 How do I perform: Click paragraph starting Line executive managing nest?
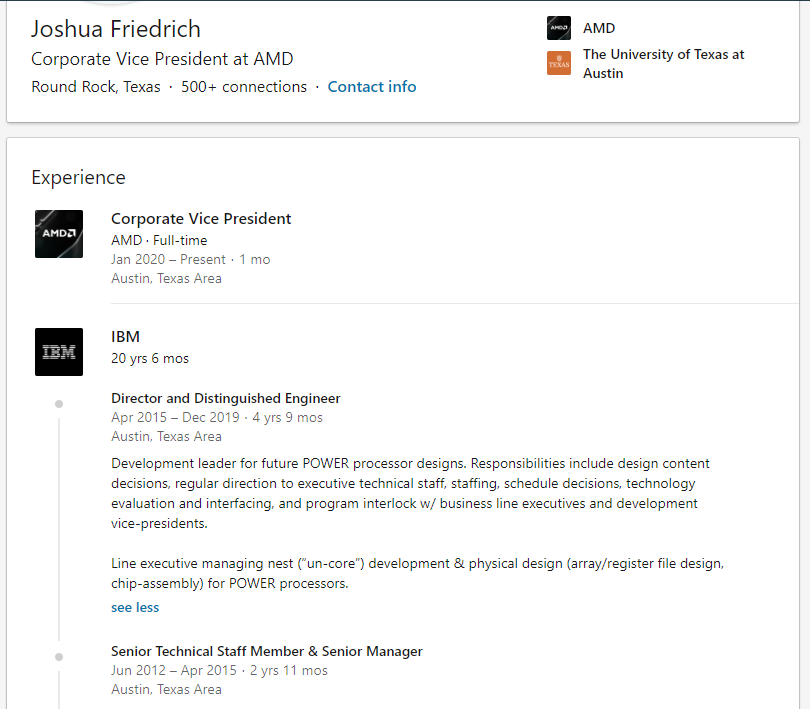pyautogui.click(x=417, y=573)
